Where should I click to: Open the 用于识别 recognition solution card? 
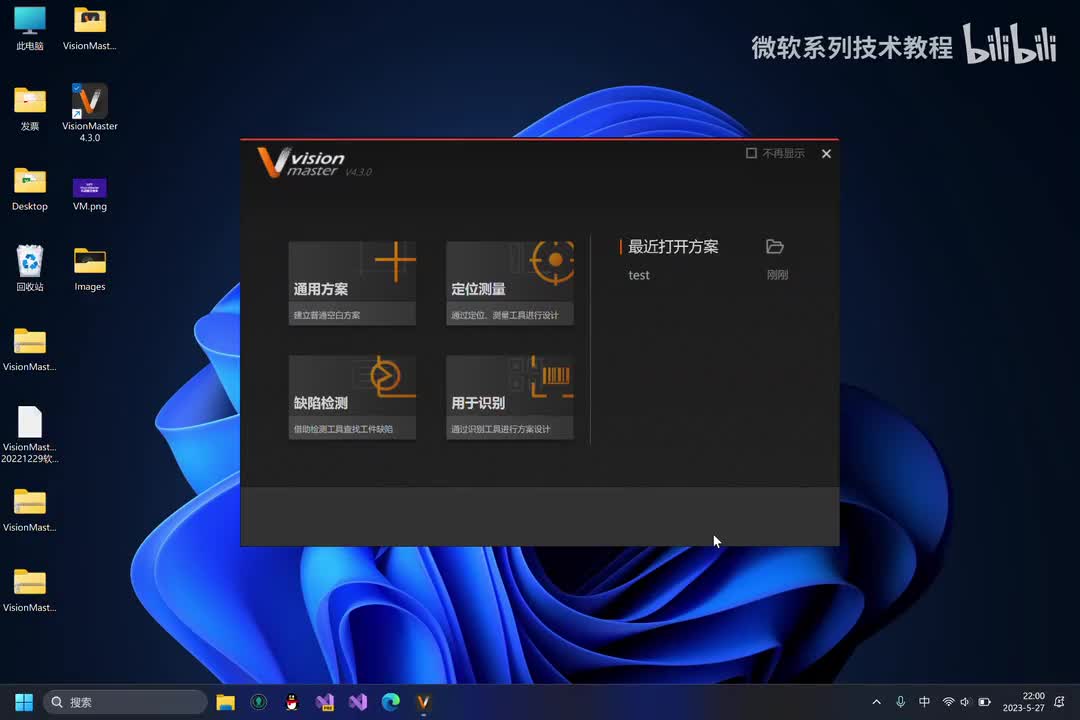pos(510,397)
